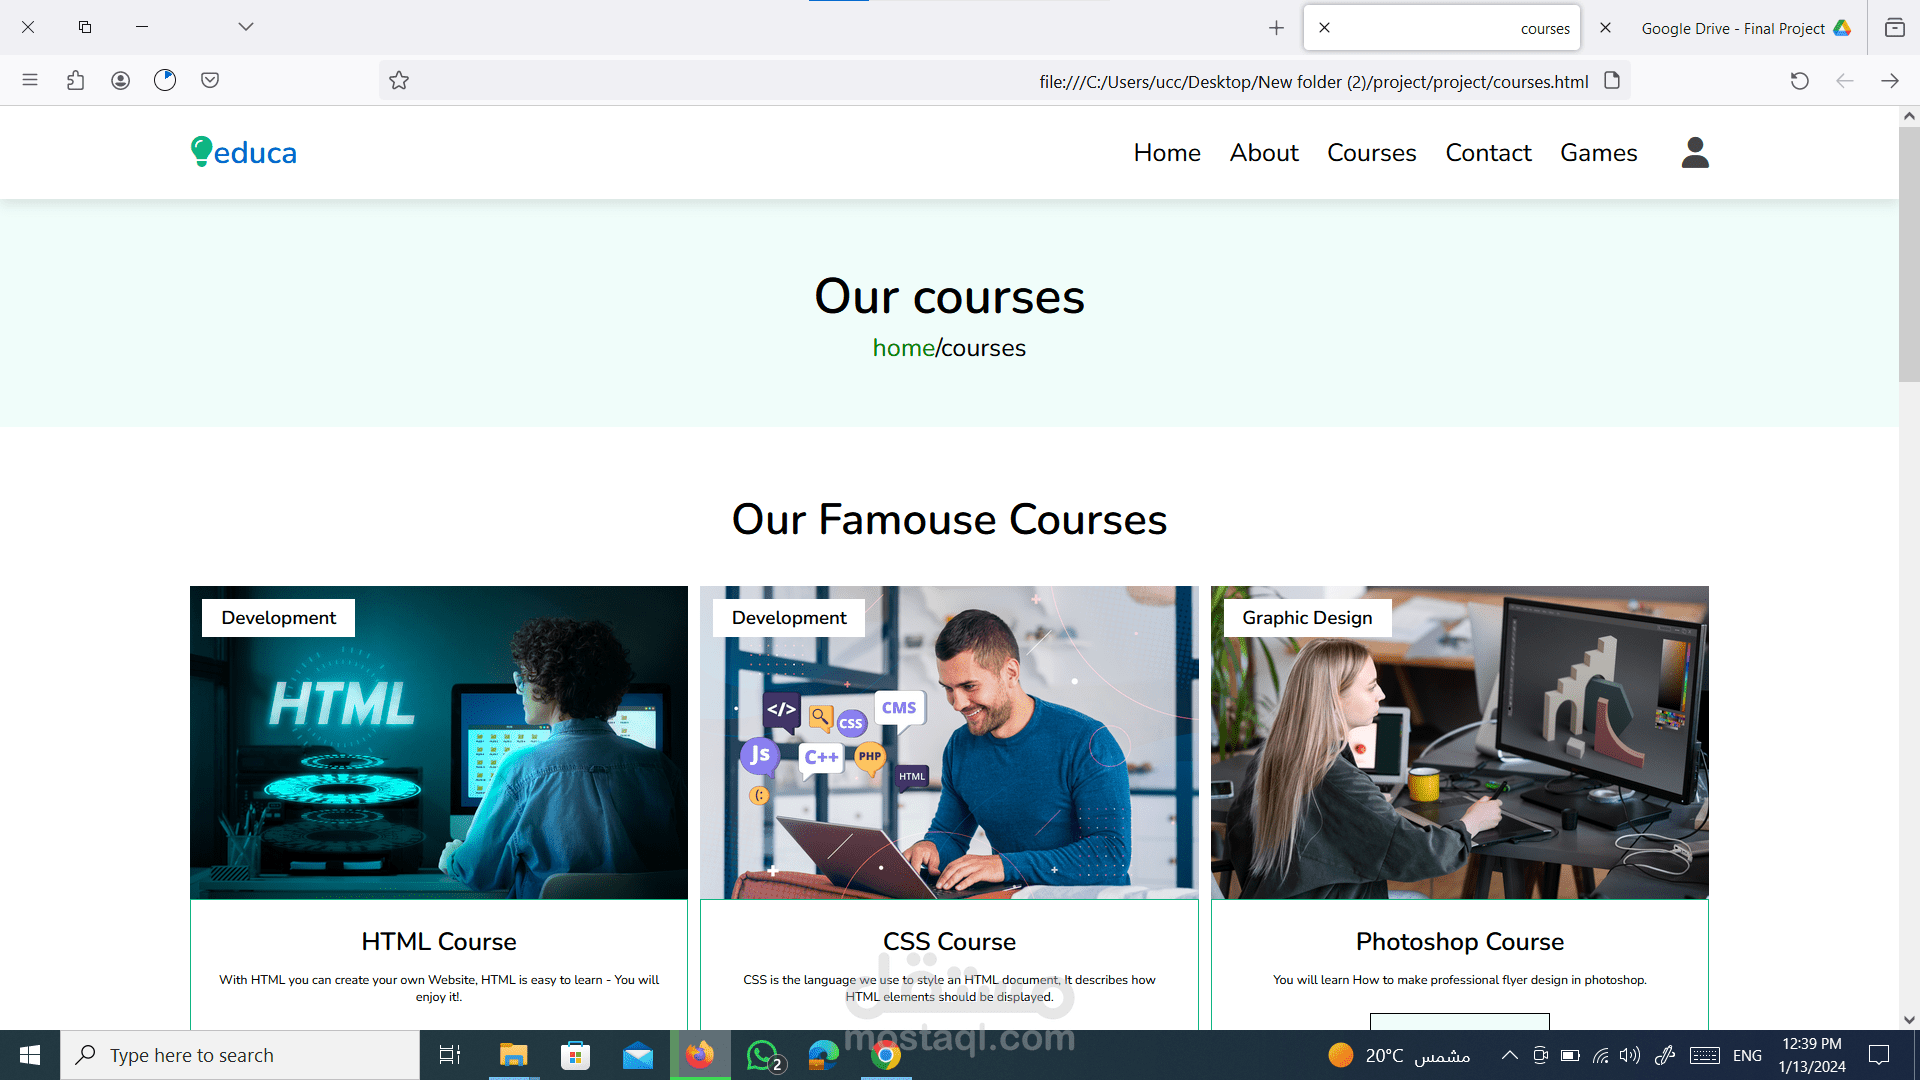The width and height of the screenshot is (1920, 1080).
Task: Close the courses tab
Action: pyautogui.click(x=1324, y=28)
